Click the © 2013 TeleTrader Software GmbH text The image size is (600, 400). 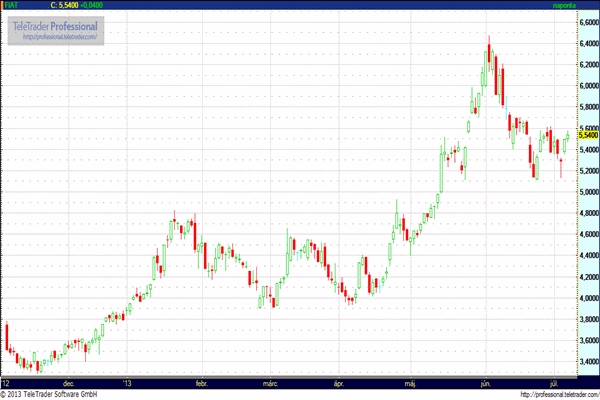pos(62,394)
